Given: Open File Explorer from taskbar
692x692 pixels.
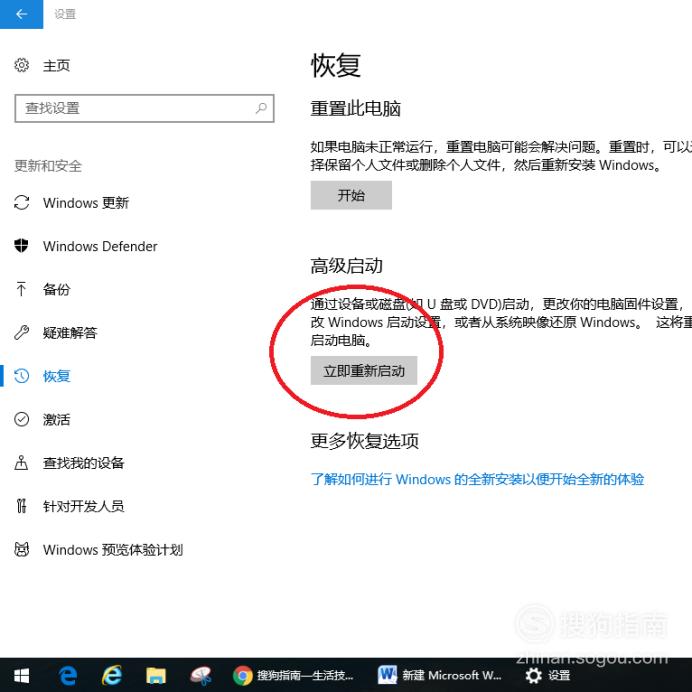Looking at the screenshot, I should pos(156,675).
